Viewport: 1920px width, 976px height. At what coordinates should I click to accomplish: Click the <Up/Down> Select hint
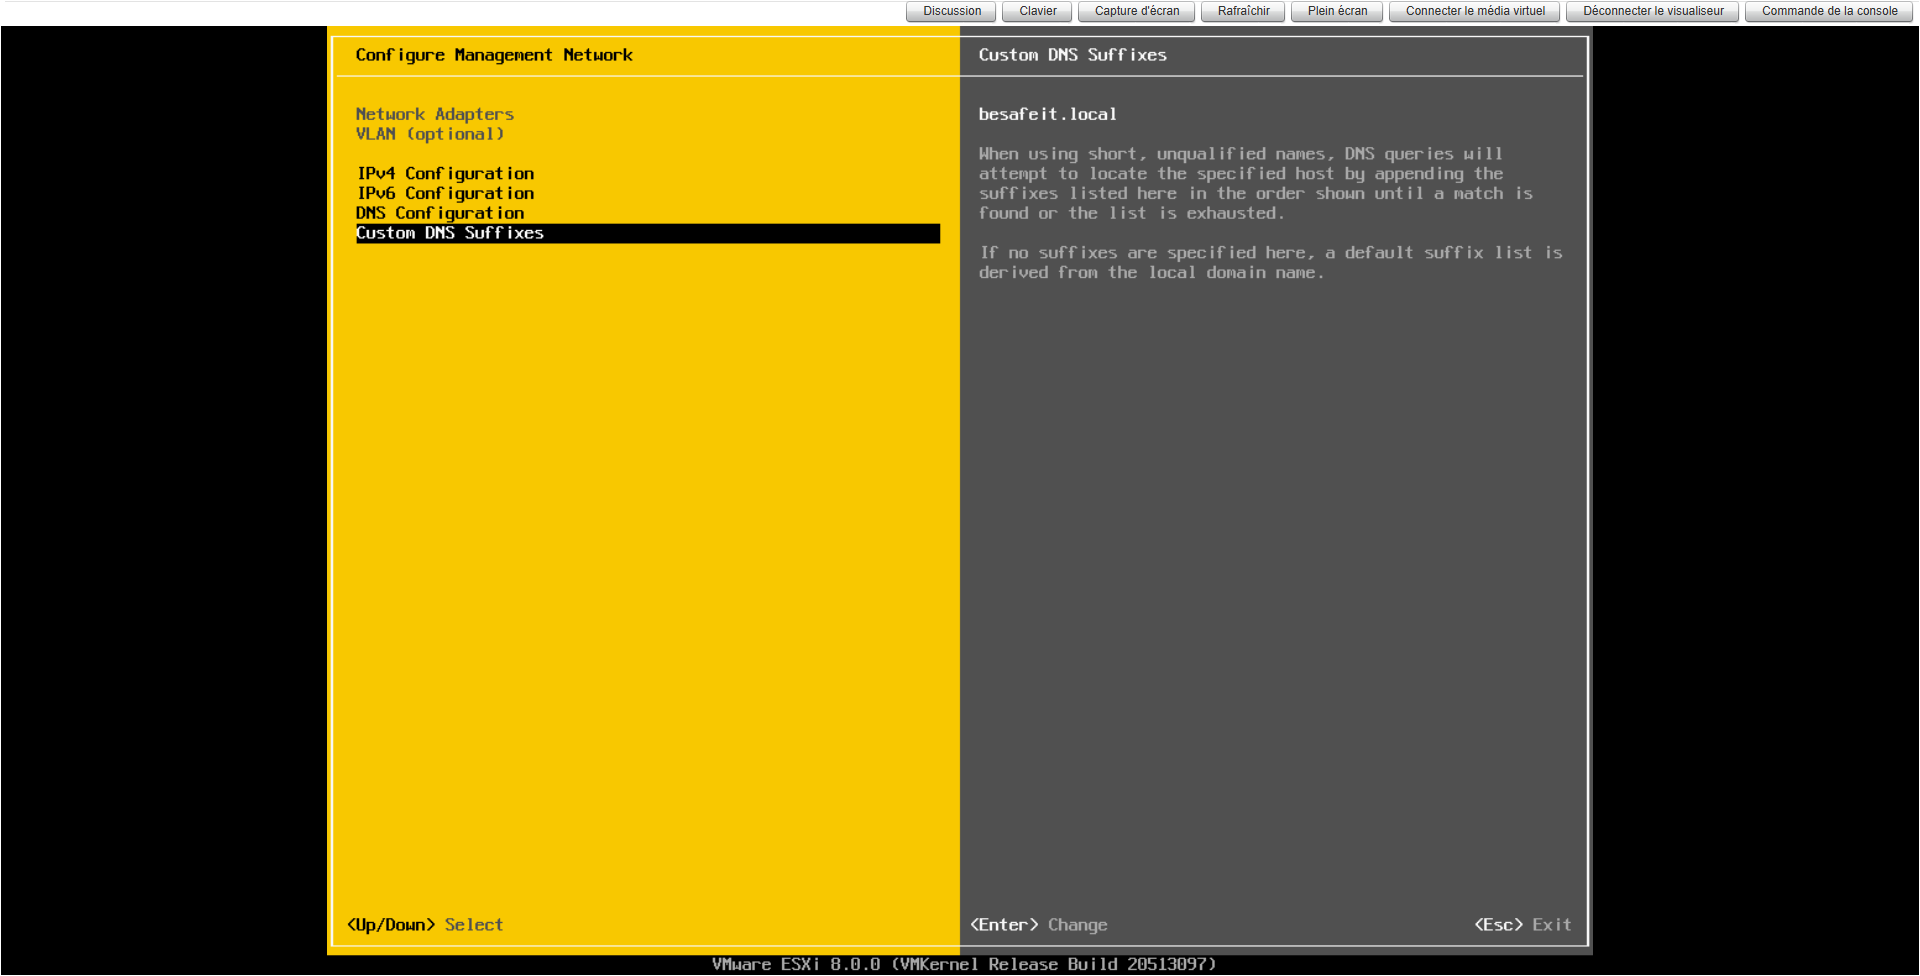pyautogui.click(x=425, y=925)
